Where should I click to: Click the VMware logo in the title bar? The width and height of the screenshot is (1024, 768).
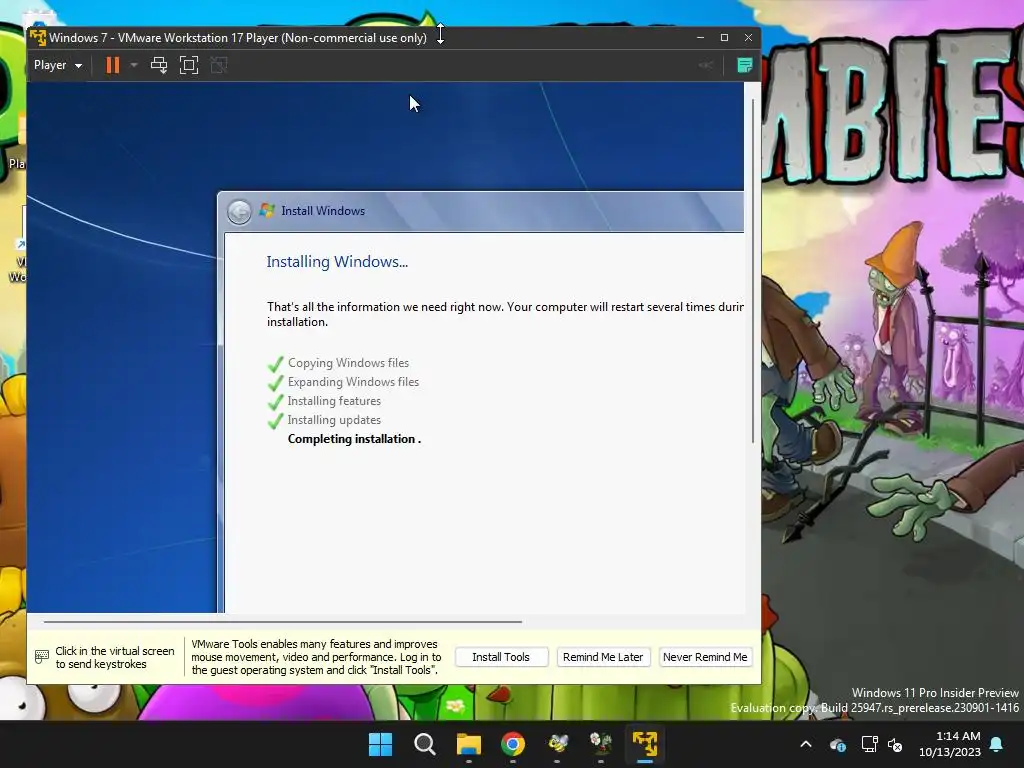click(x=38, y=37)
